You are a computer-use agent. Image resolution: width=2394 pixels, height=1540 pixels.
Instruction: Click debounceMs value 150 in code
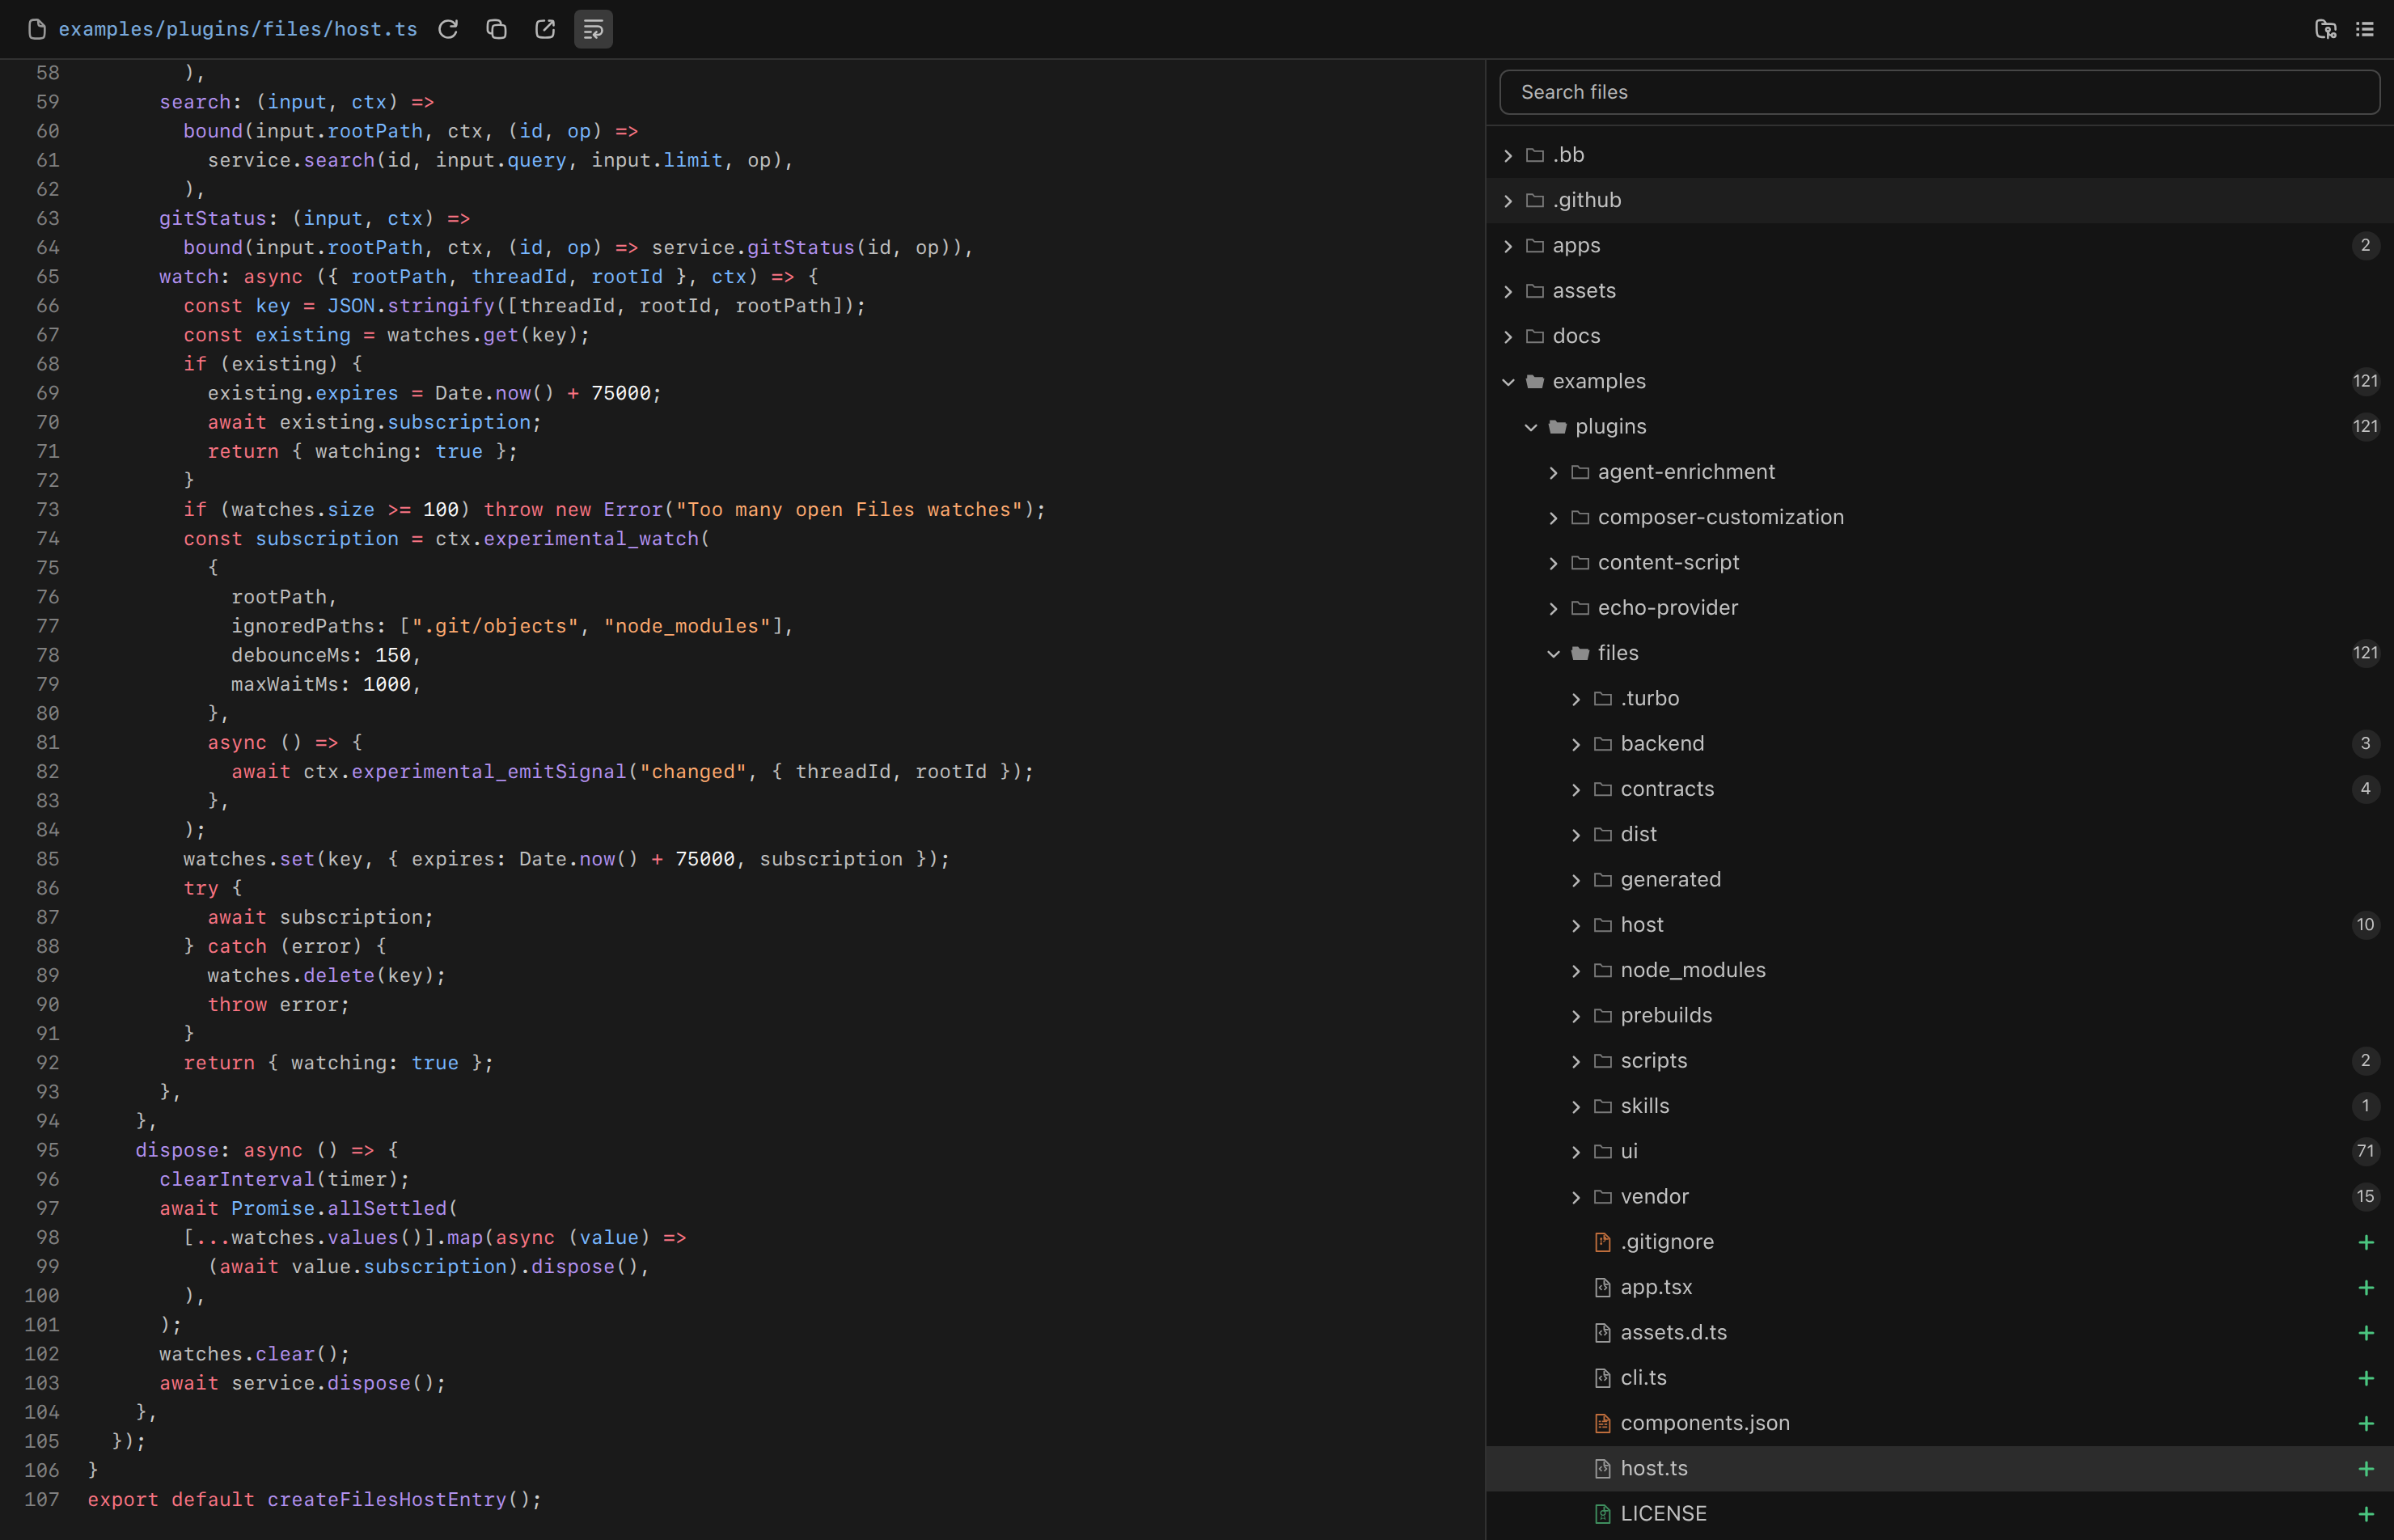click(393, 656)
